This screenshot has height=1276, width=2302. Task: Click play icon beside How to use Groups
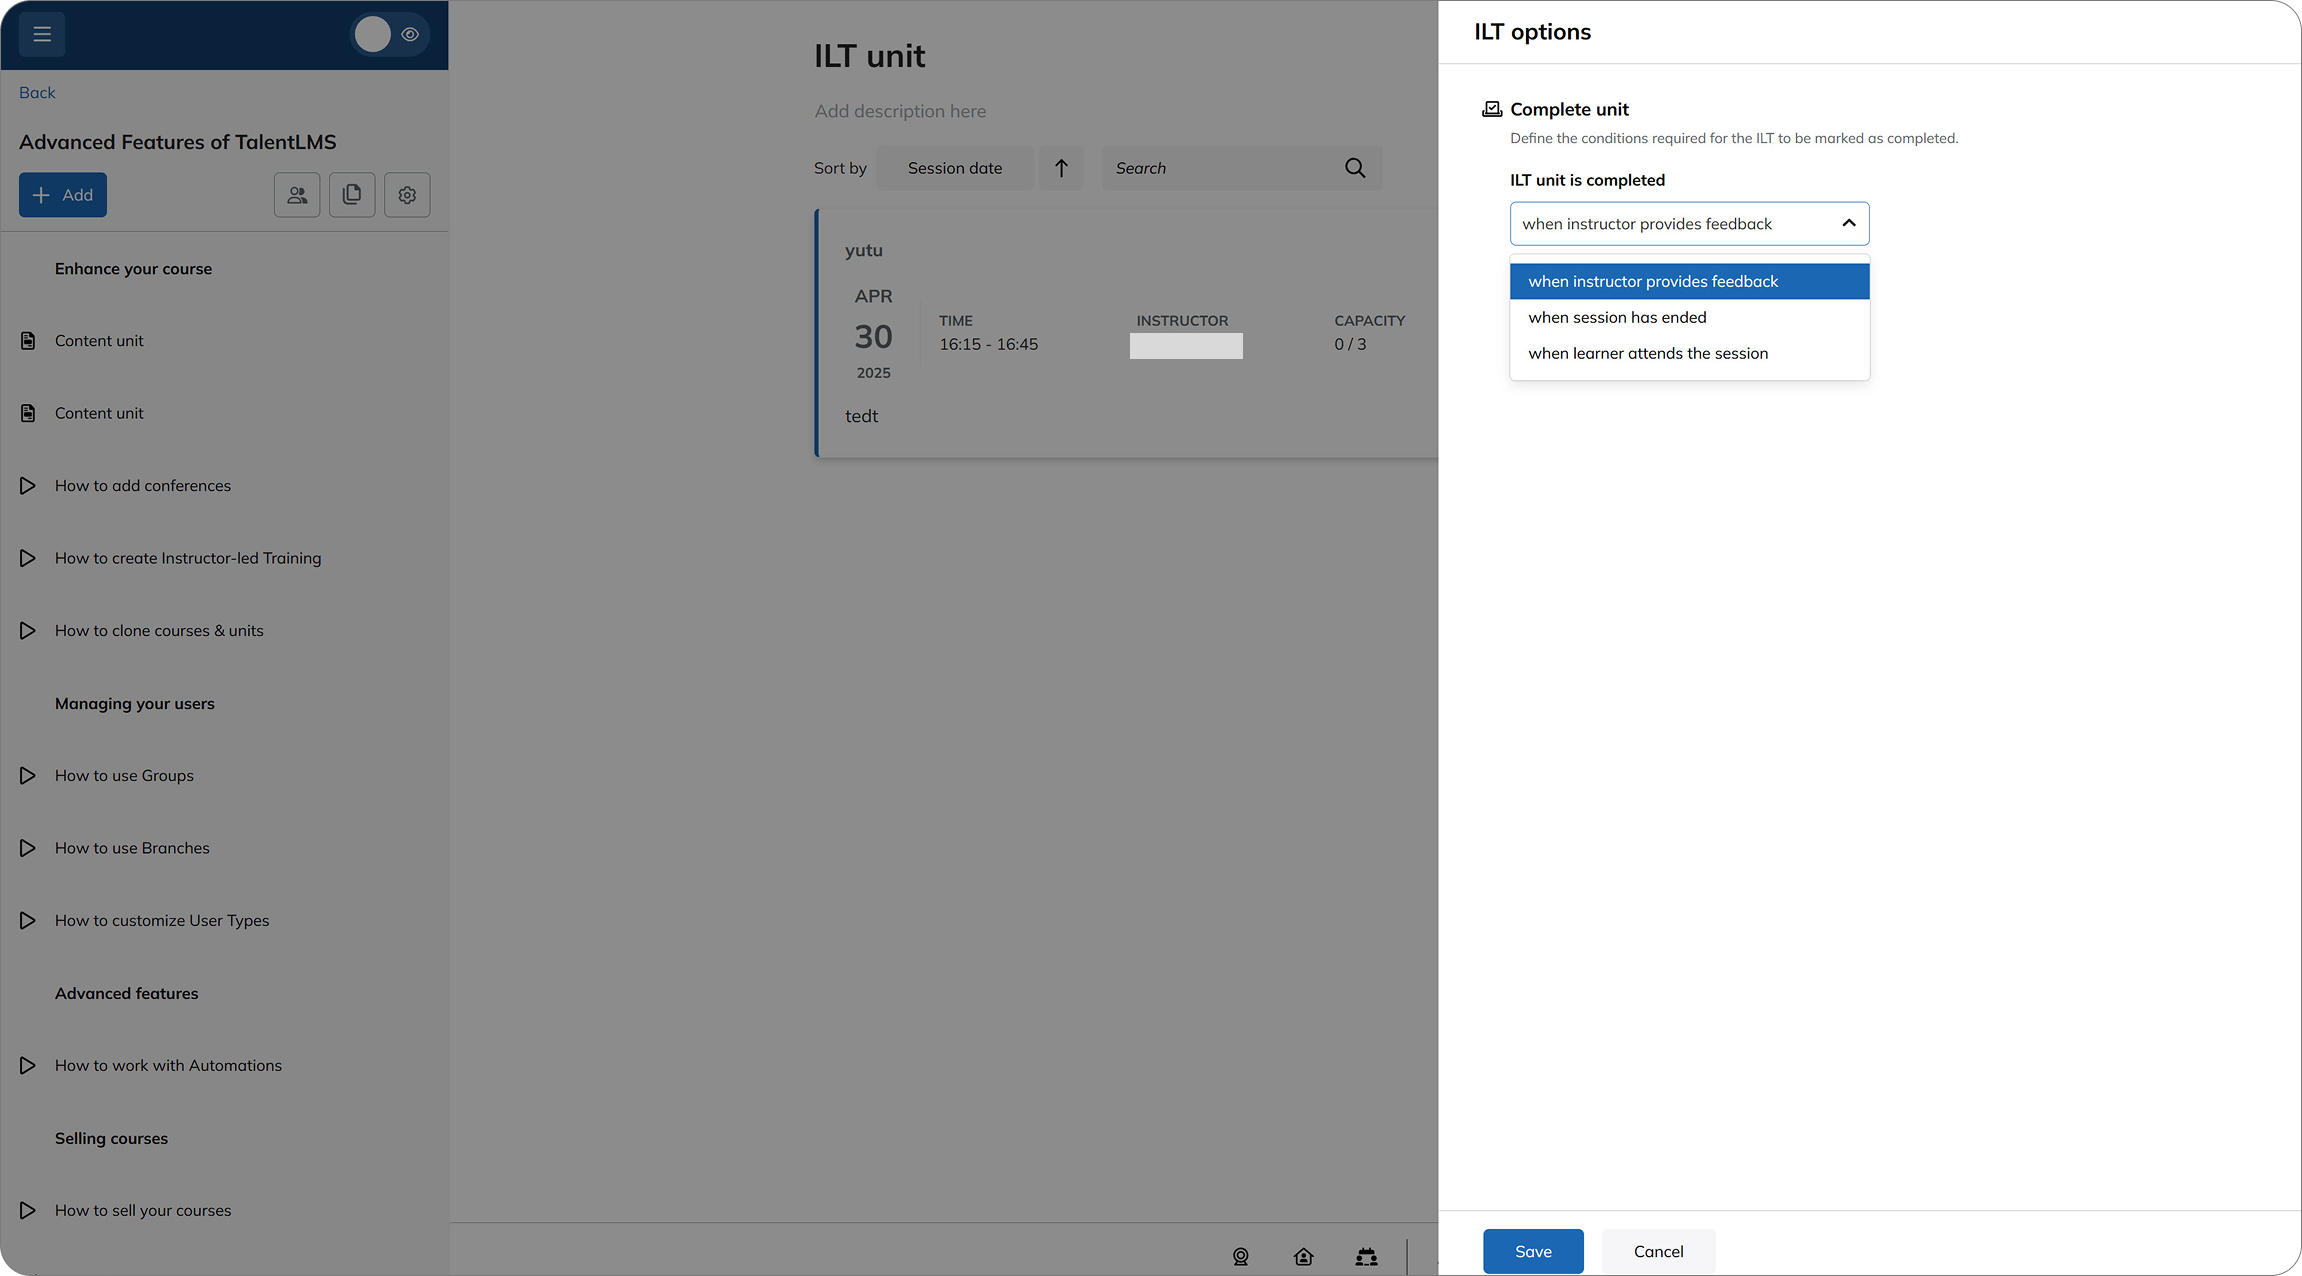tap(28, 776)
